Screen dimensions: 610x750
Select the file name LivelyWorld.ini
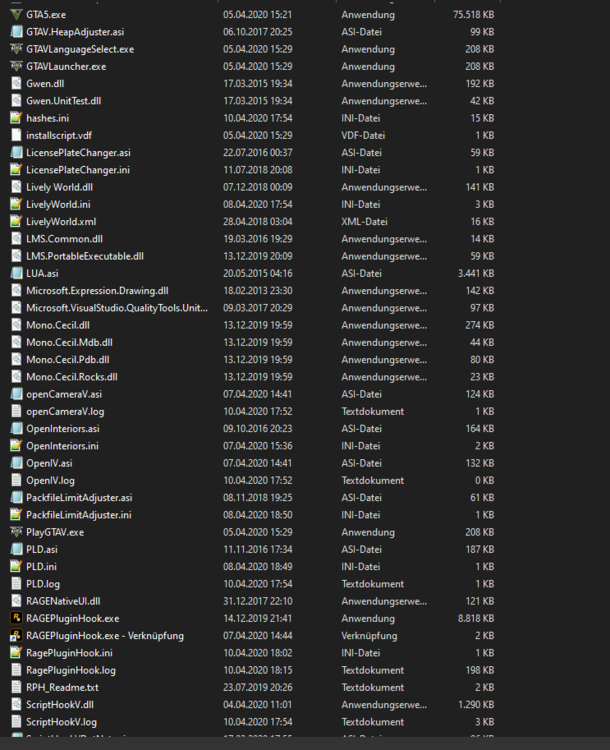[58, 204]
